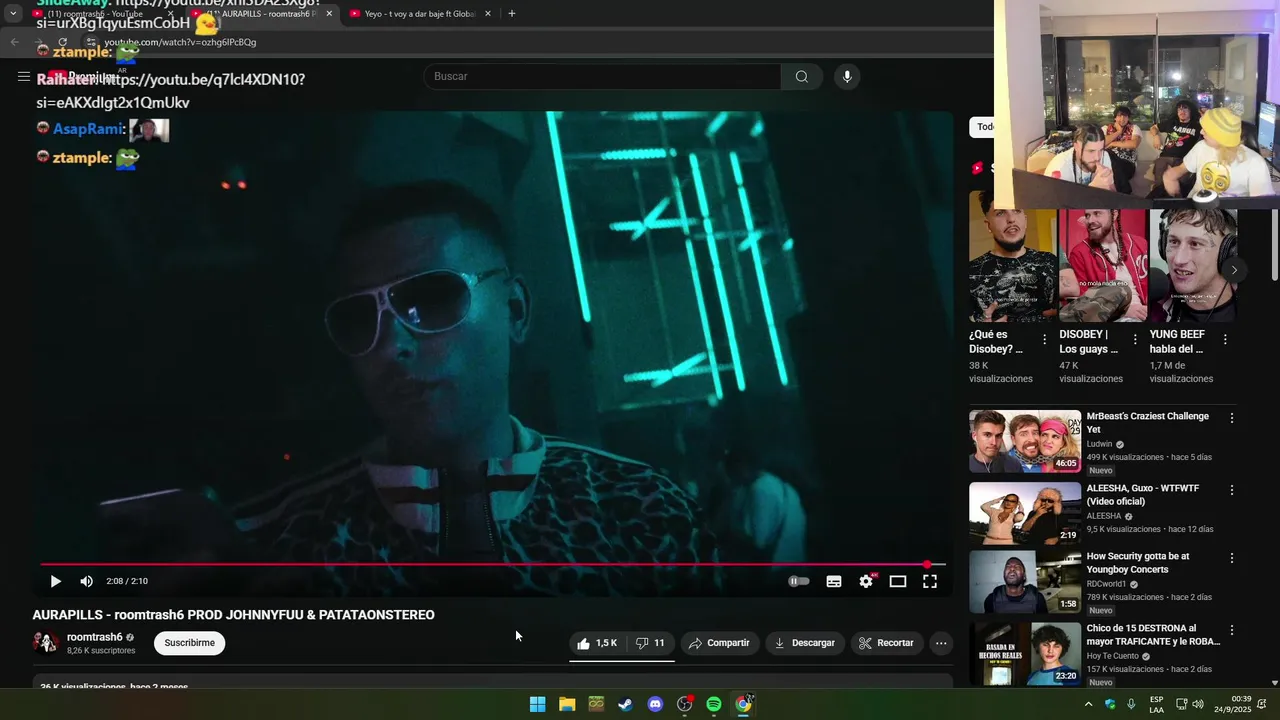Click the Compartir button
Screen dimensions: 1280x720
[x=719, y=643]
